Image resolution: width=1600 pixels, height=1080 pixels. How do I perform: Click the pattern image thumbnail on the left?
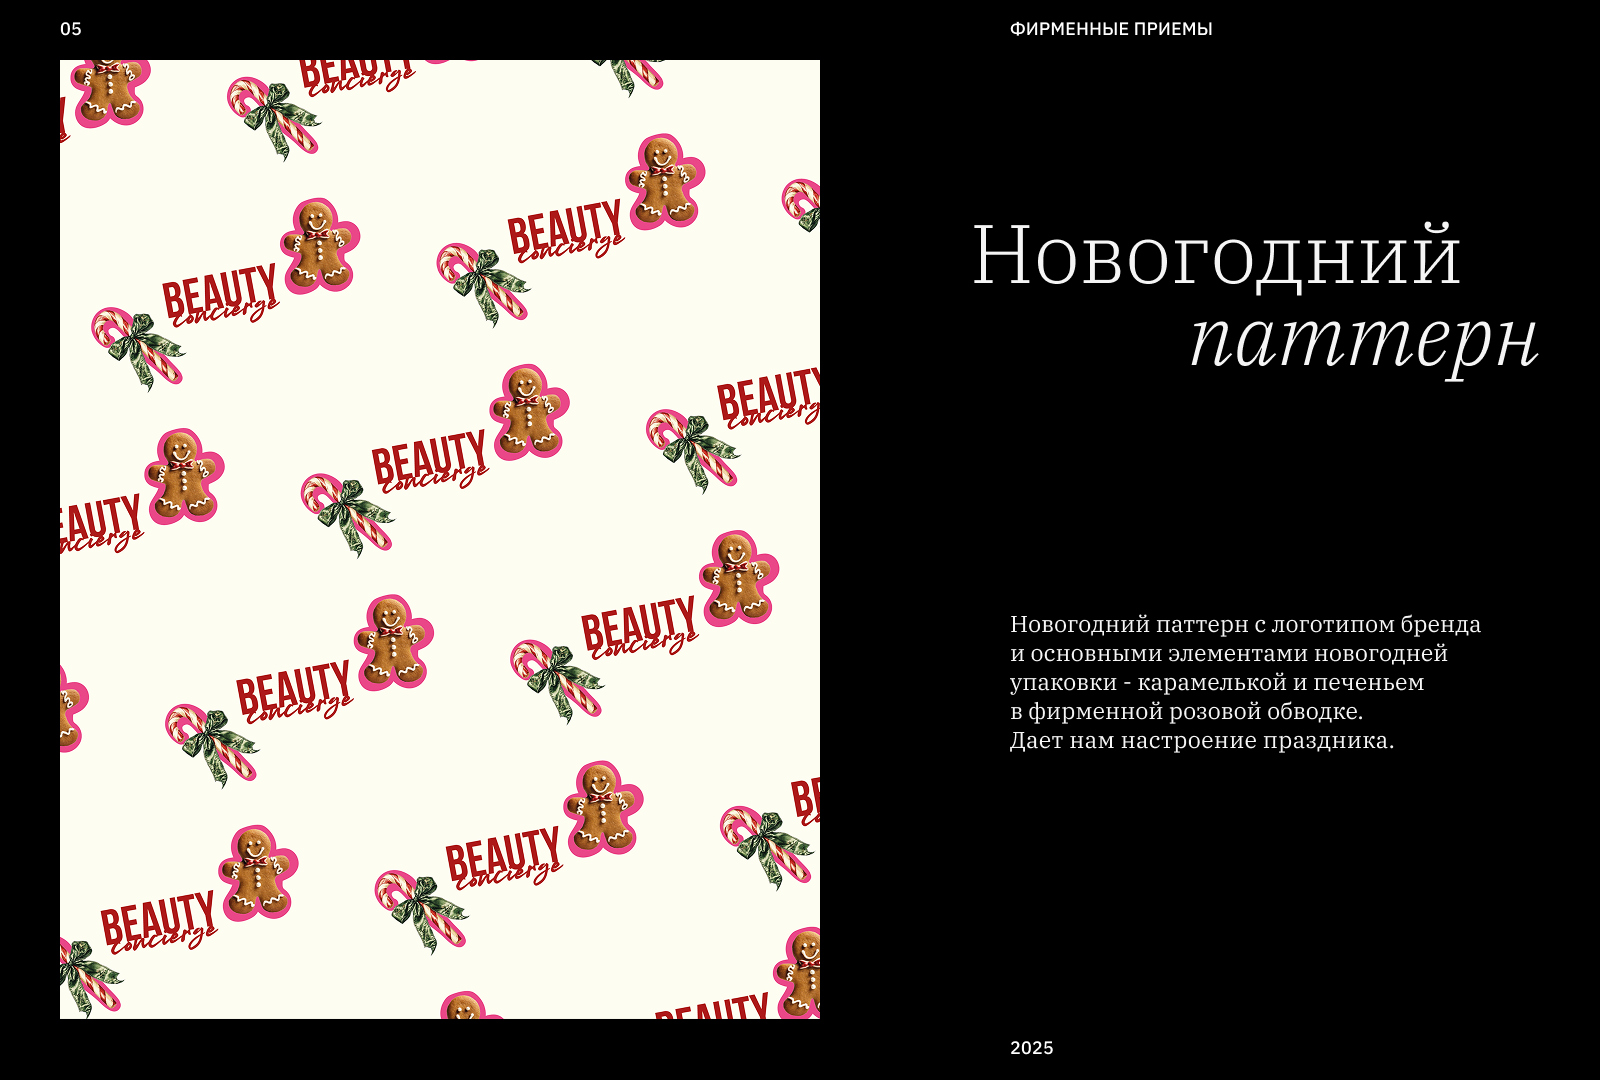(x=440, y=540)
